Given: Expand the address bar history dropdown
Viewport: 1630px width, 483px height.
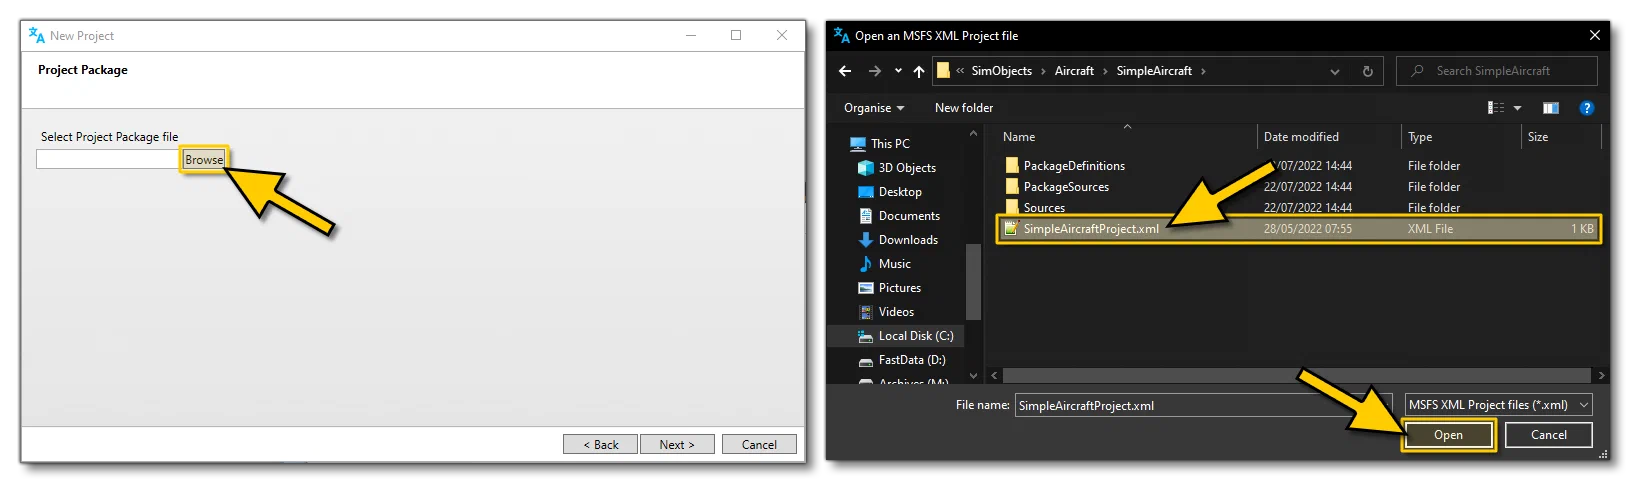Looking at the screenshot, I should [1335, 71].
